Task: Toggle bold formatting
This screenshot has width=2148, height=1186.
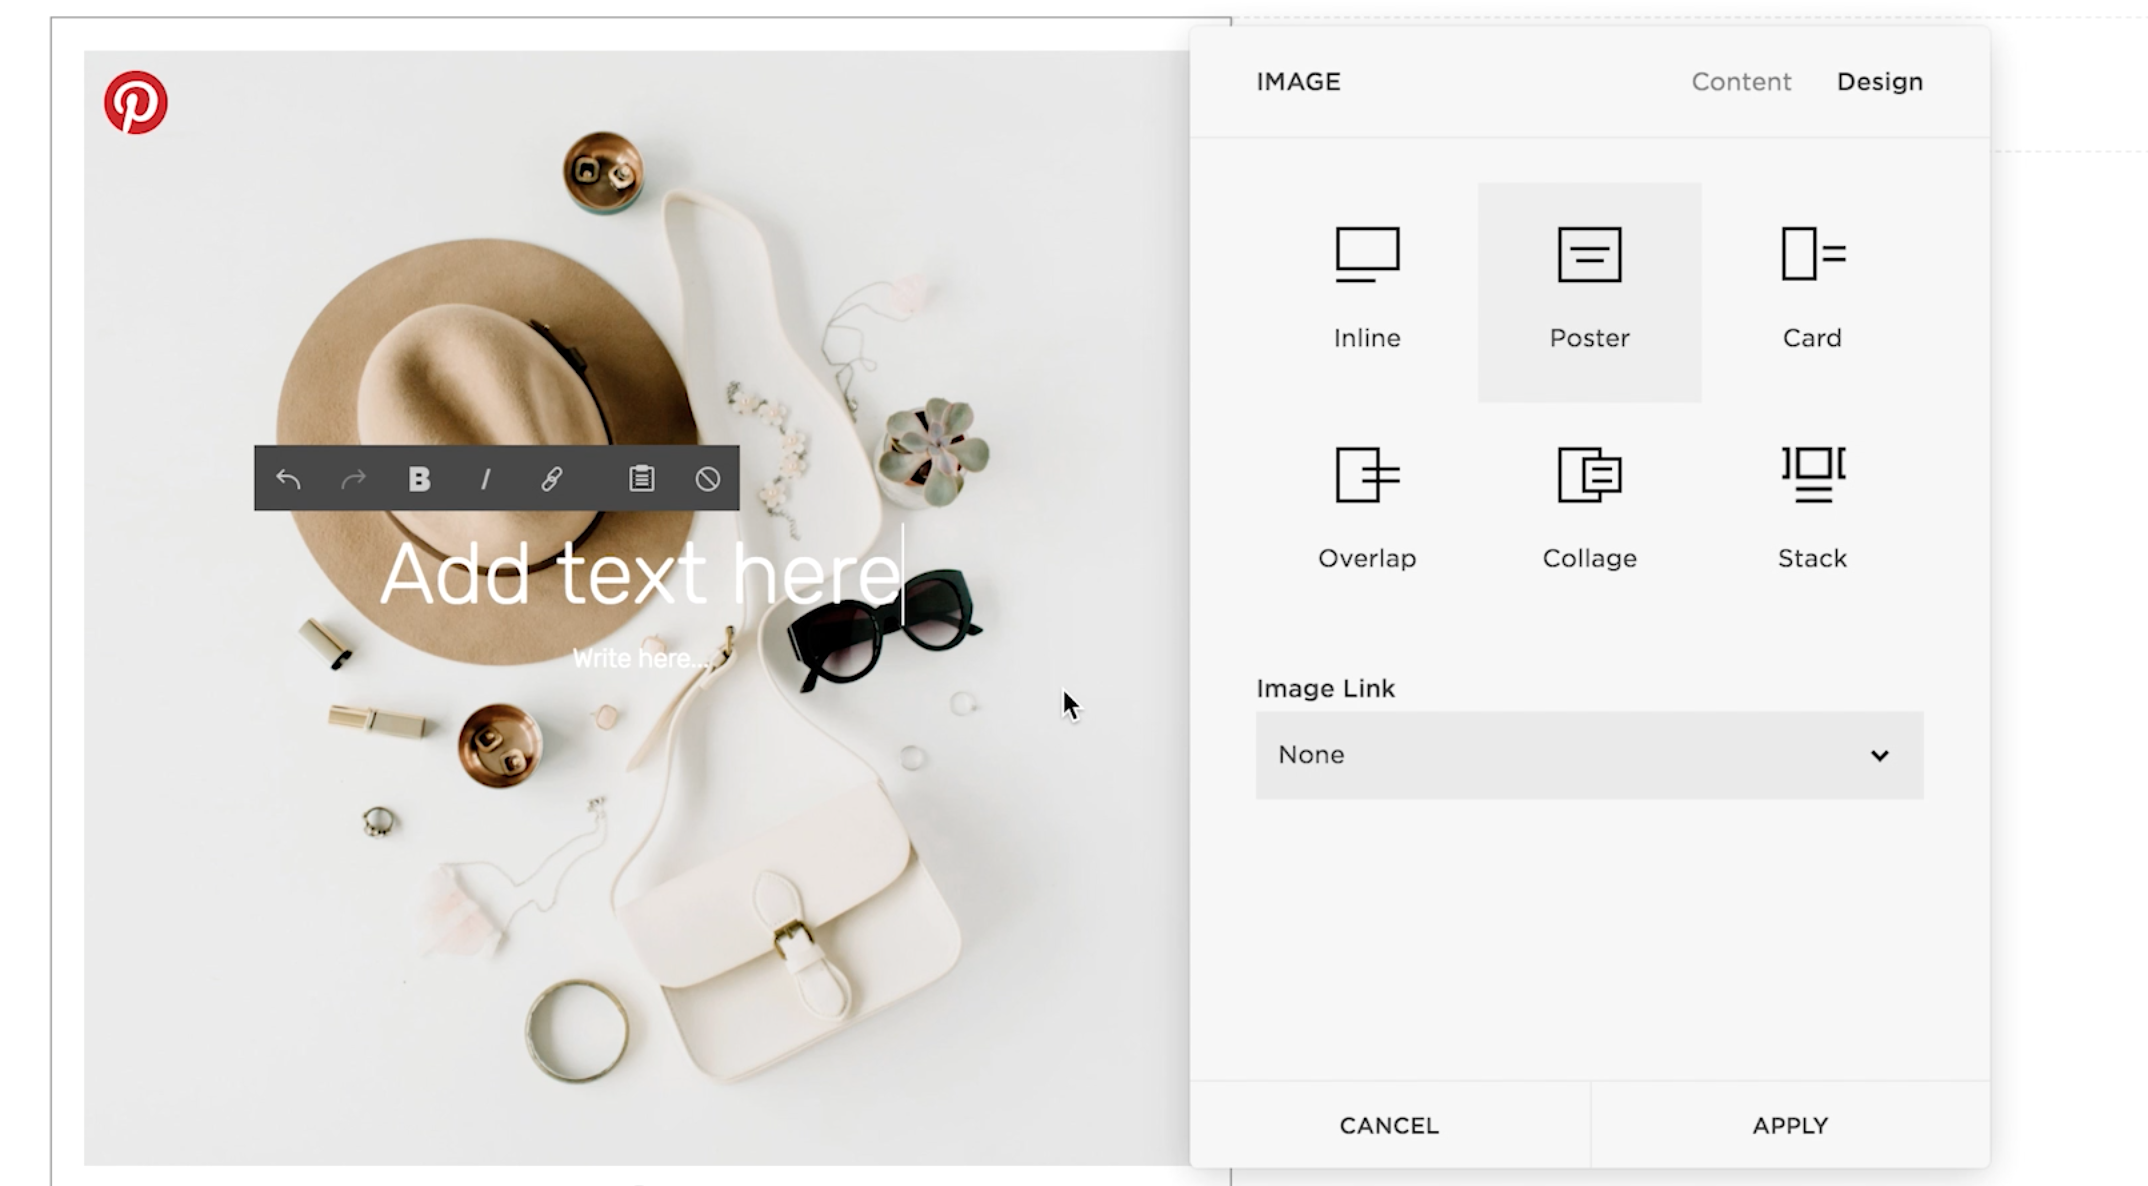Action: (x=419, y=479)
